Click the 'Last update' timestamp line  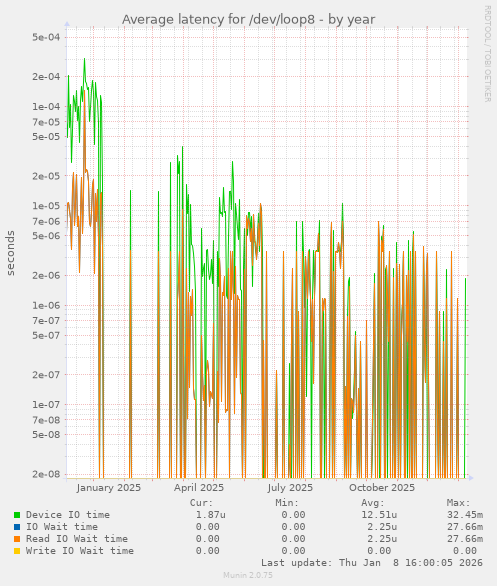[x=372, y=562]
